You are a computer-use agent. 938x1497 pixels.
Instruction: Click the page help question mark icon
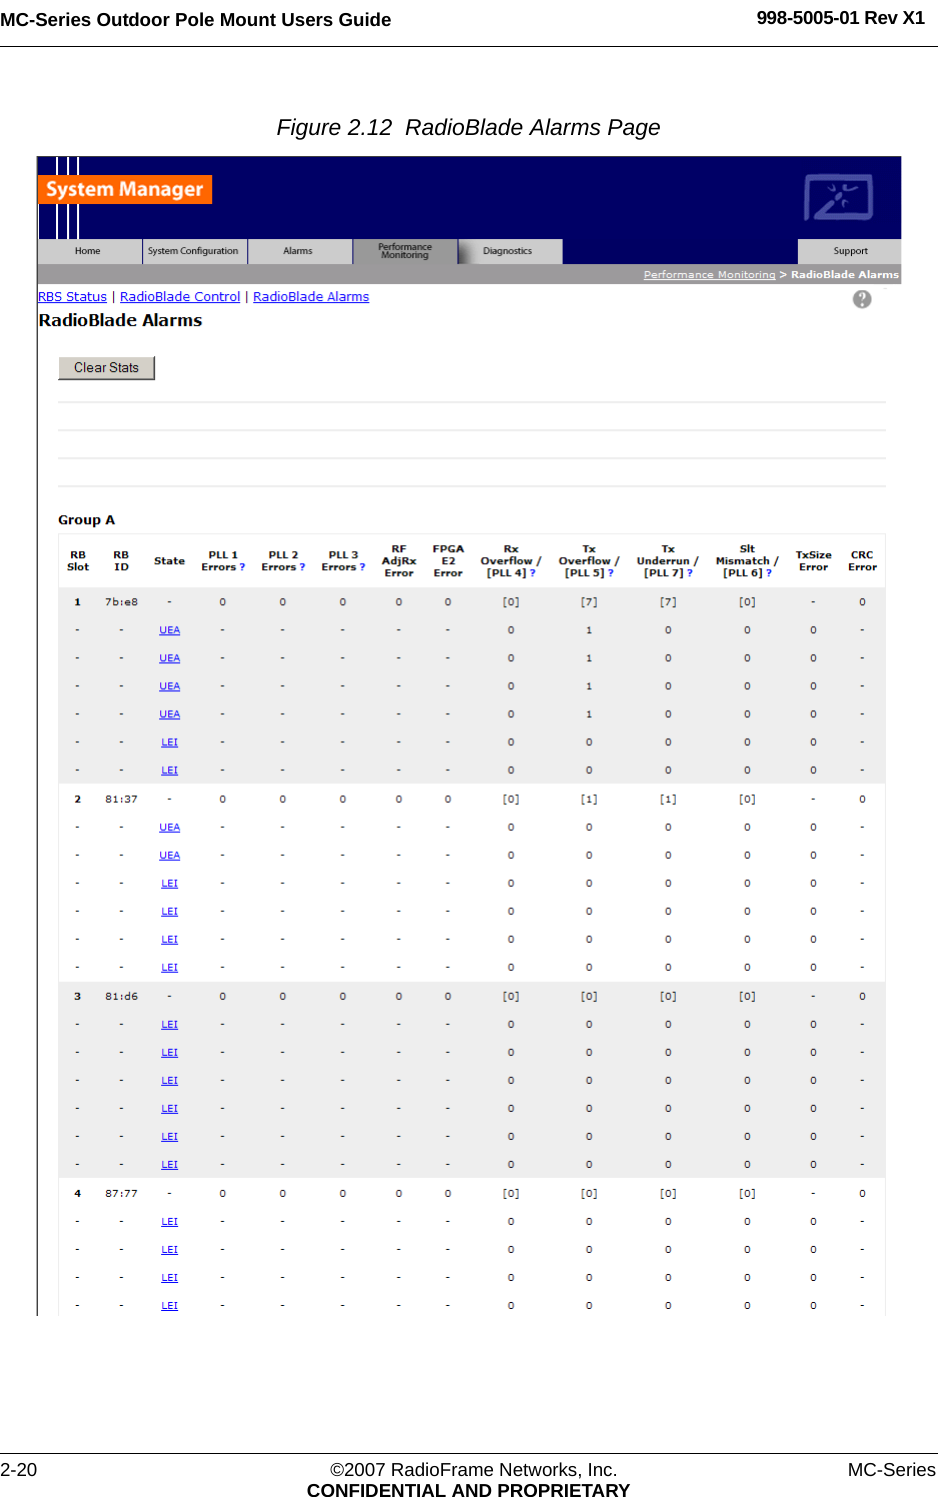862,299
